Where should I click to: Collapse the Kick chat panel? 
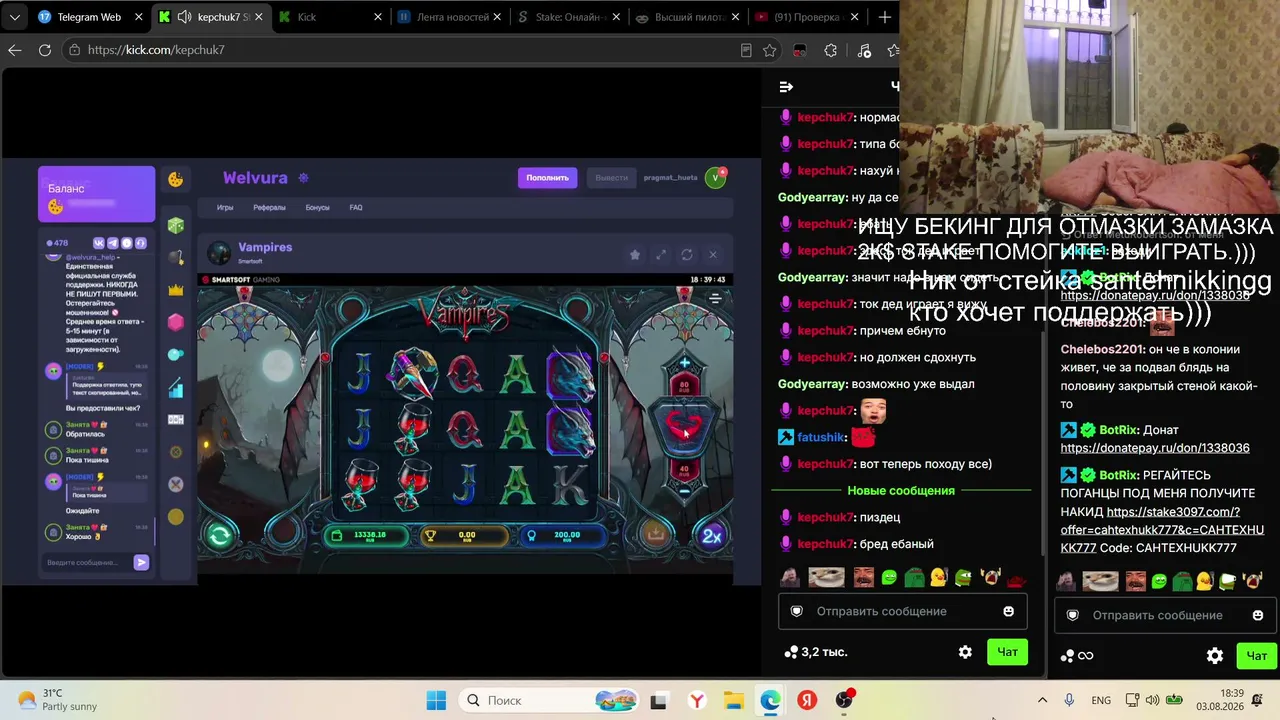786,87
